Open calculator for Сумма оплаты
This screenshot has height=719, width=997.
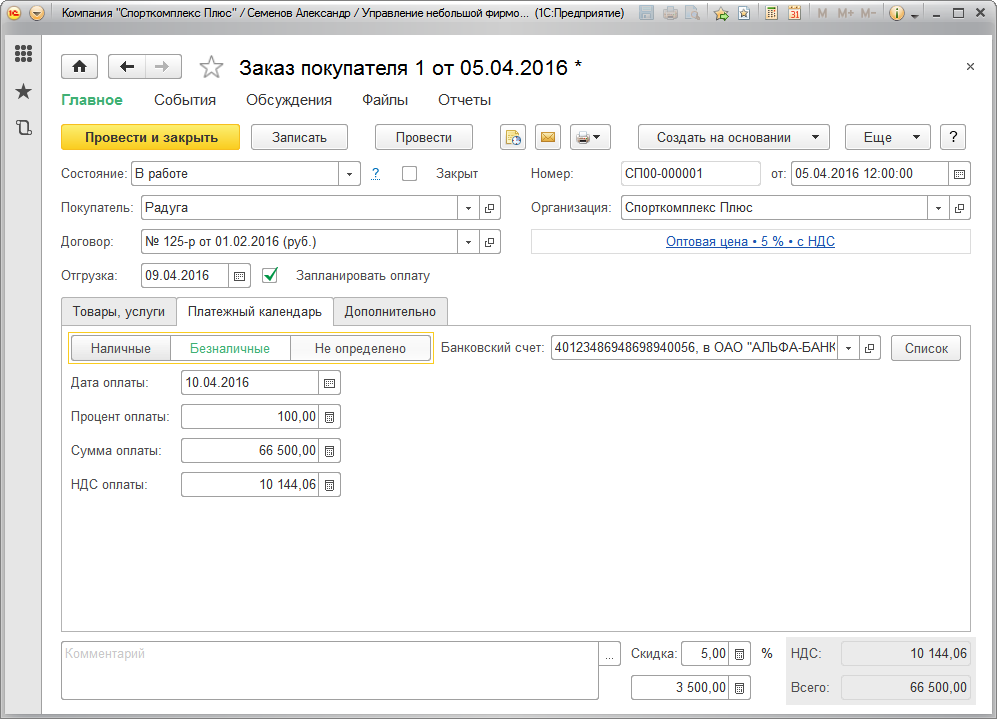(329, 451)
